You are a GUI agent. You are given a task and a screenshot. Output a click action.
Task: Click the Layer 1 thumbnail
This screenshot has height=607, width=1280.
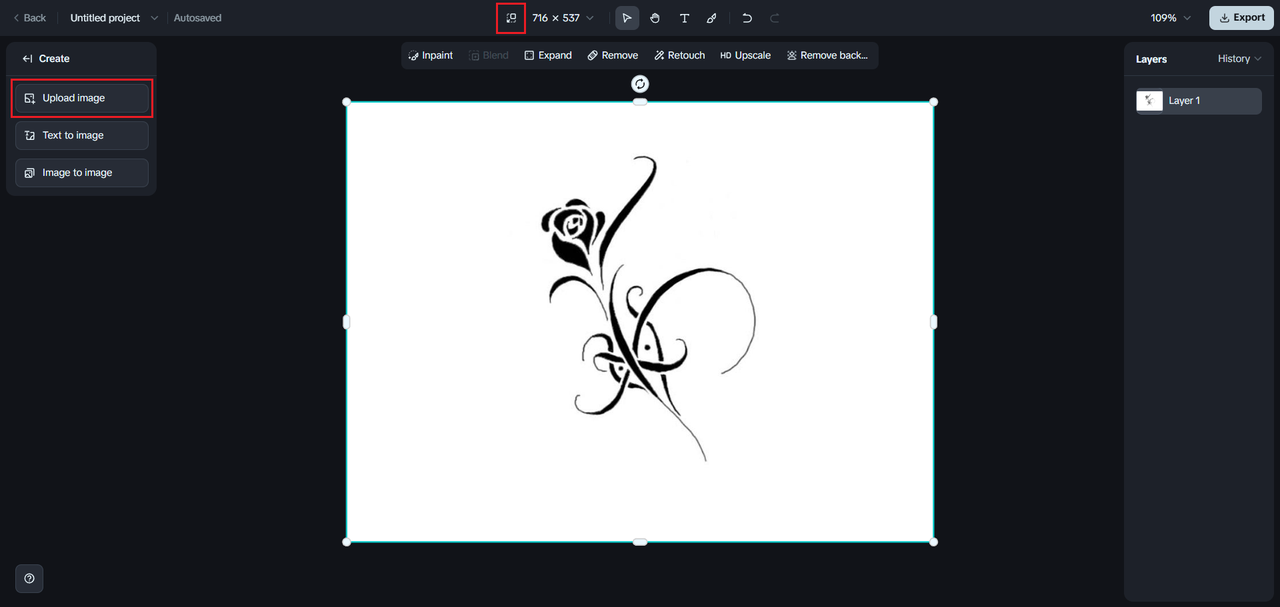click(1150, 101)
